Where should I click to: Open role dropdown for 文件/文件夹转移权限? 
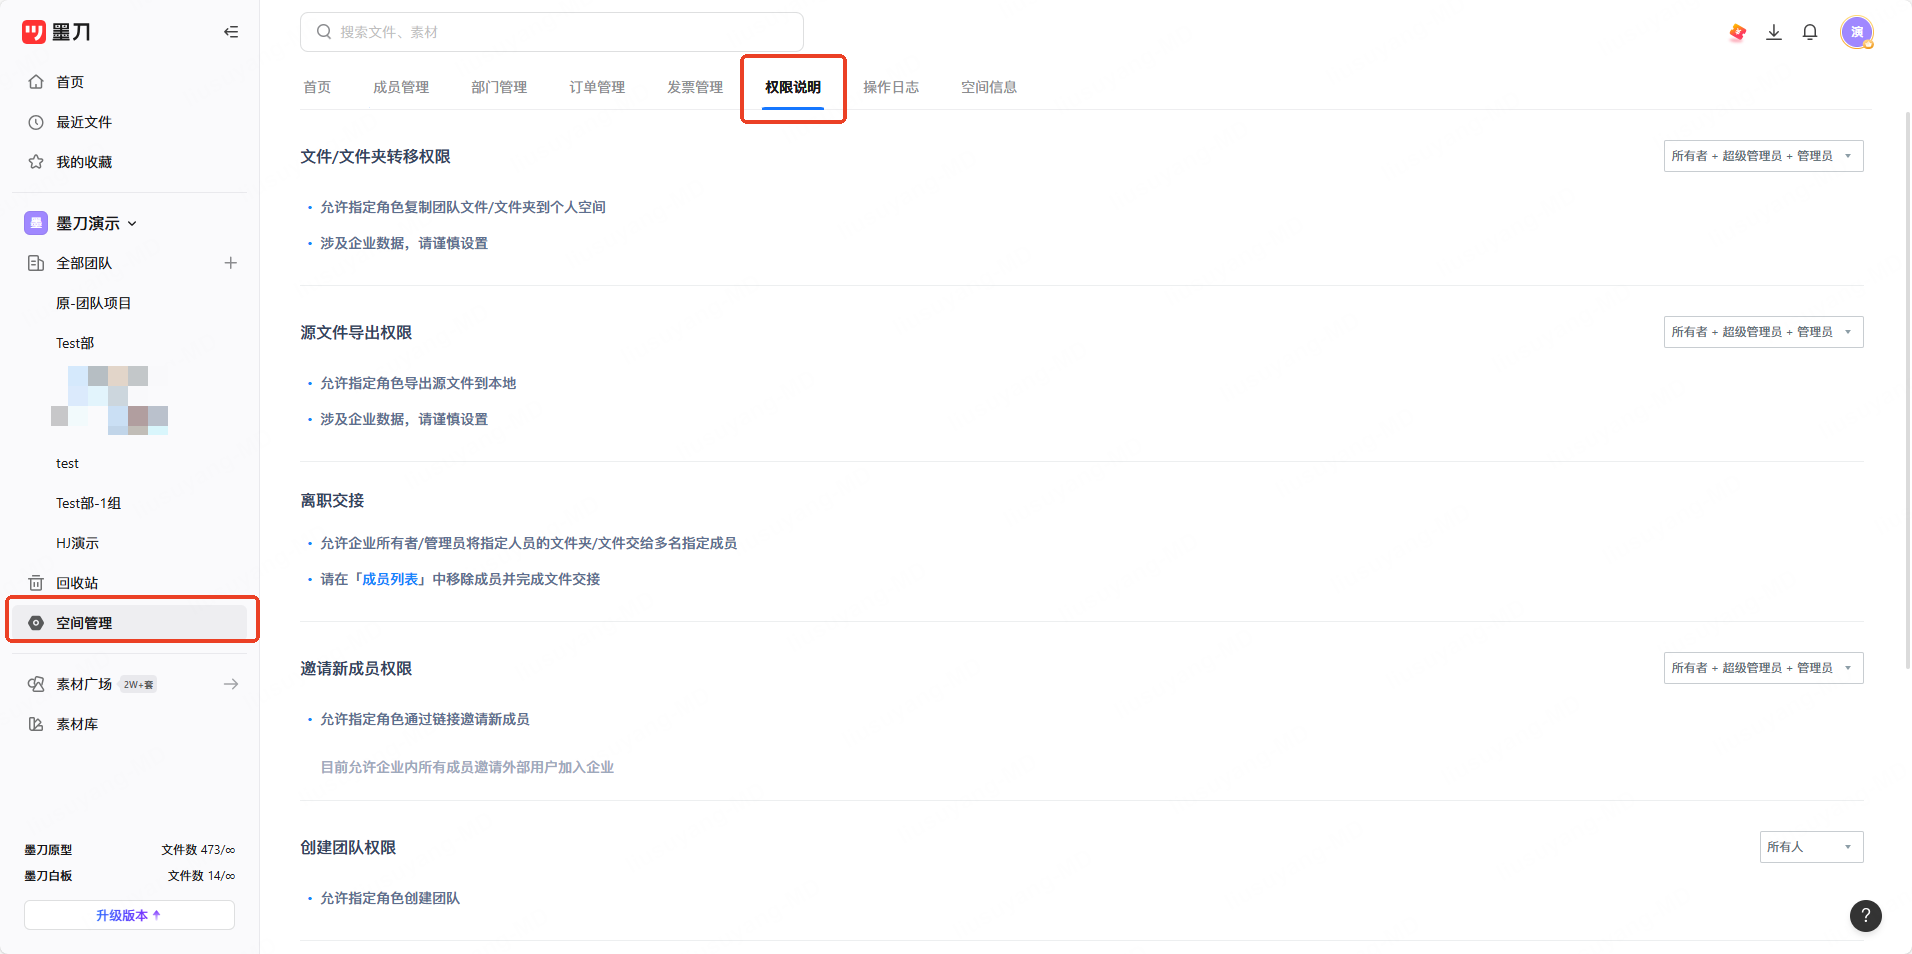[1764, 156]
